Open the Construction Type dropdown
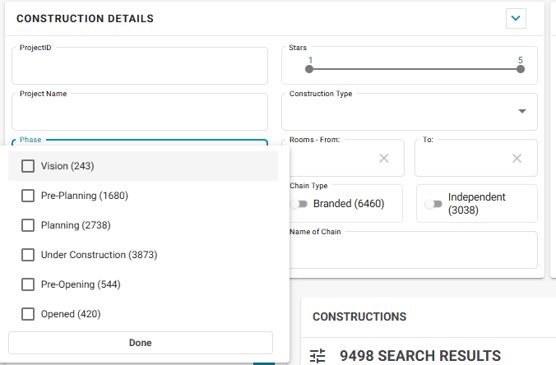This screenshot has height=365, width=556. (x=409, y=112)
